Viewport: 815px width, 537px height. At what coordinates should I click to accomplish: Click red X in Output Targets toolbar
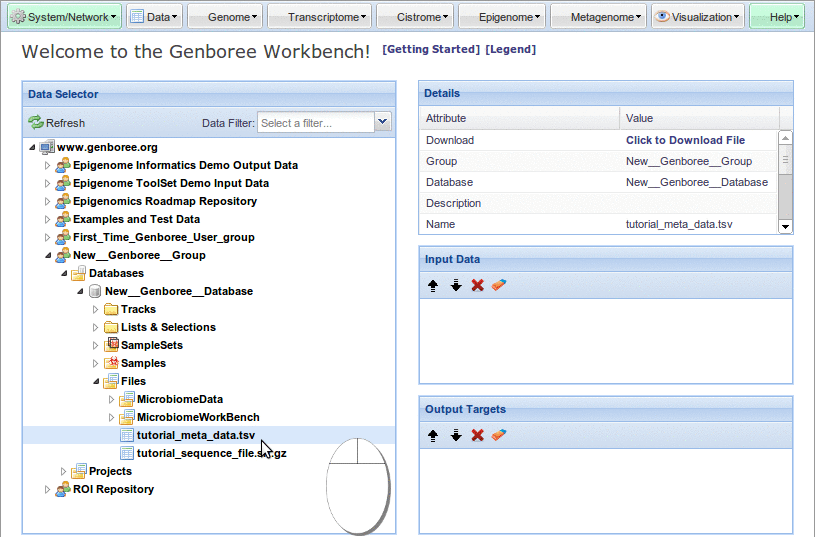pyautogui.click(x=477, y=435)
